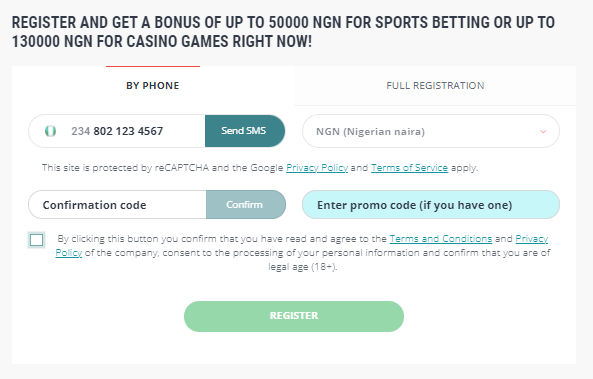Click the Confirm button beside confirmation code
The width and height of the screenshot is (593, 379).
(x=245, y=205)
